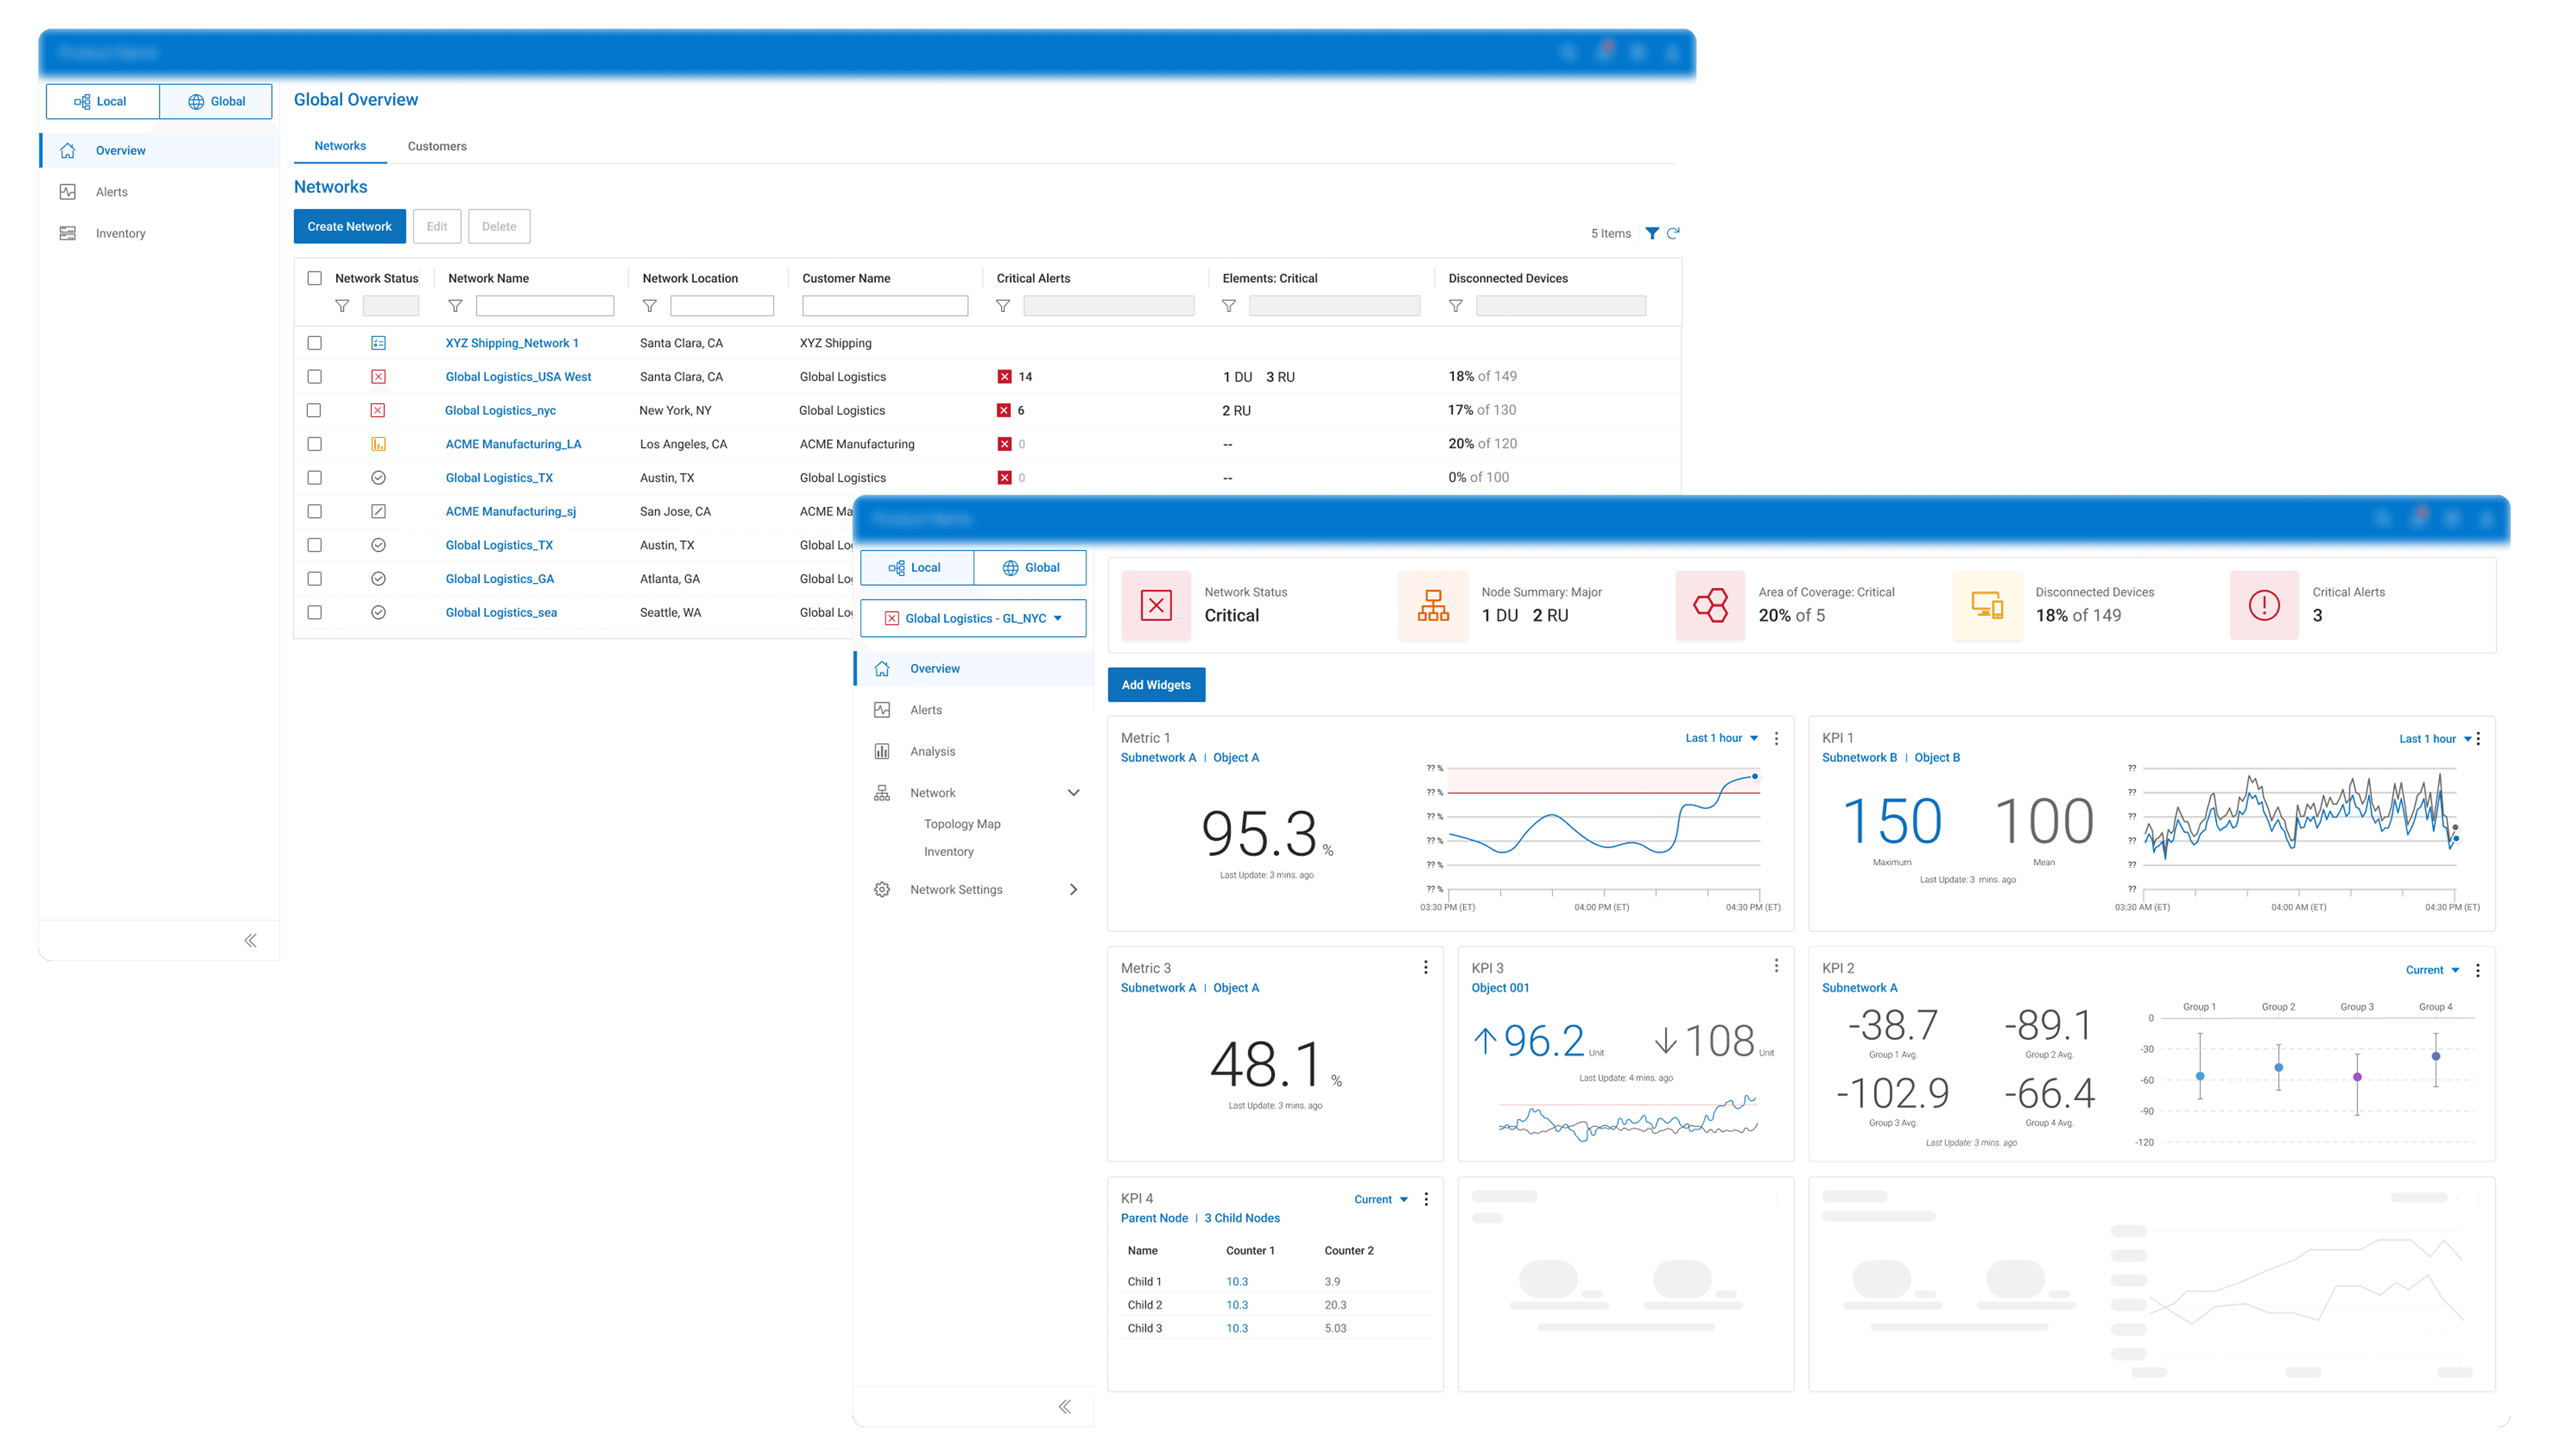2549x1456 pixels.
Task: Click the Alerts icon in the dashboard sidebar
Action: [x=882, y=710]
